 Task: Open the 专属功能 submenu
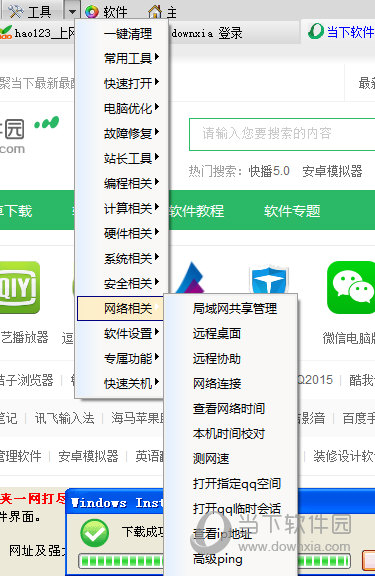121,359
